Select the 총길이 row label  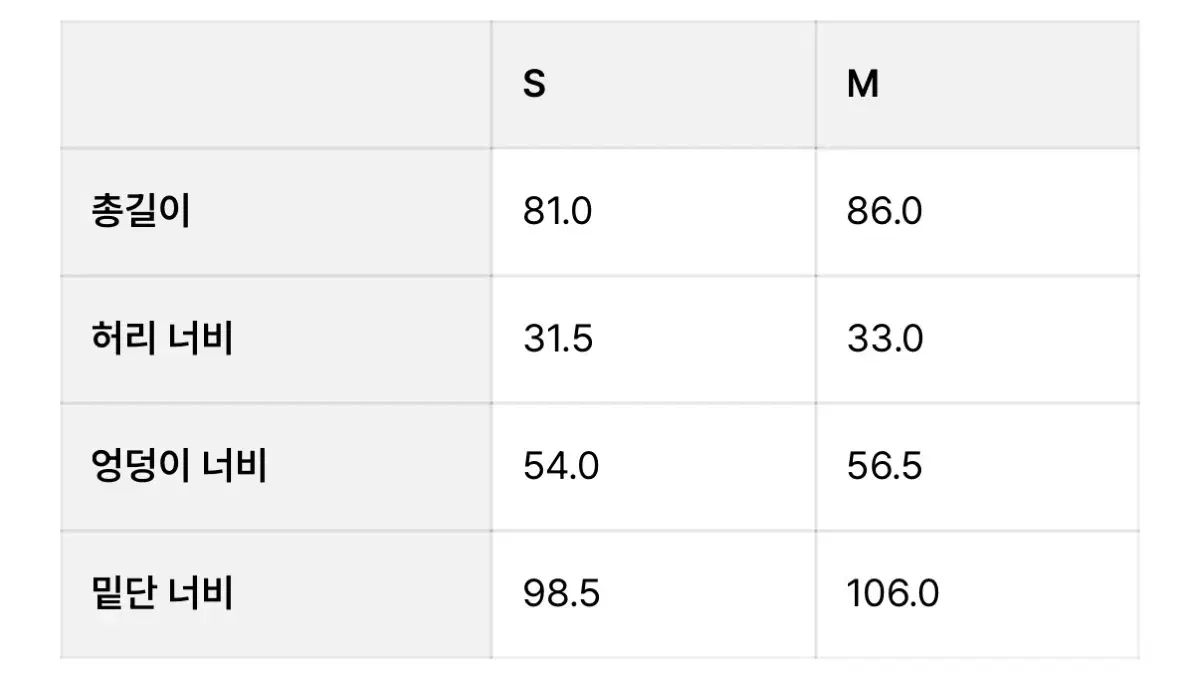coord(140,212)
